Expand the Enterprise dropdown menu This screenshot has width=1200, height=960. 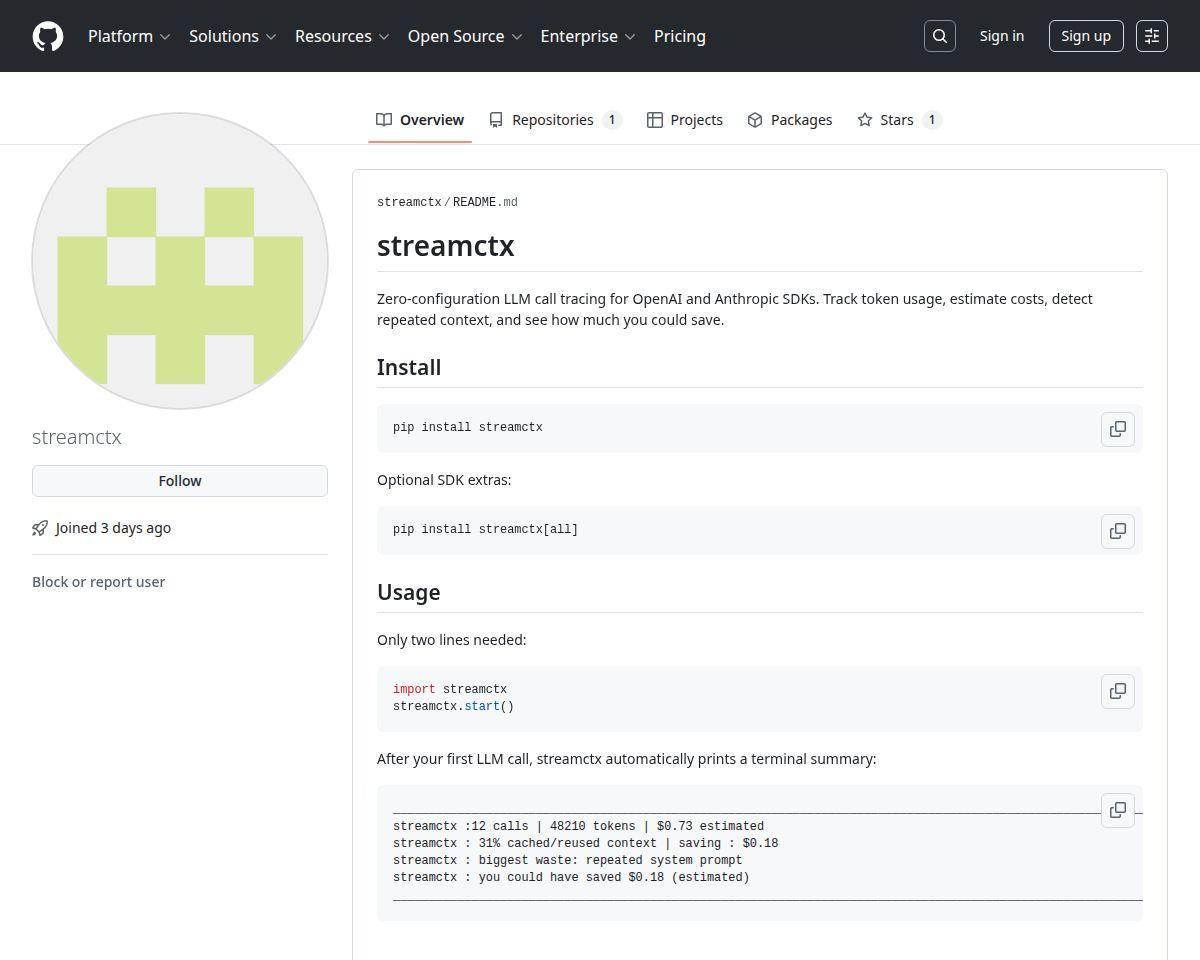pos(588,36)
